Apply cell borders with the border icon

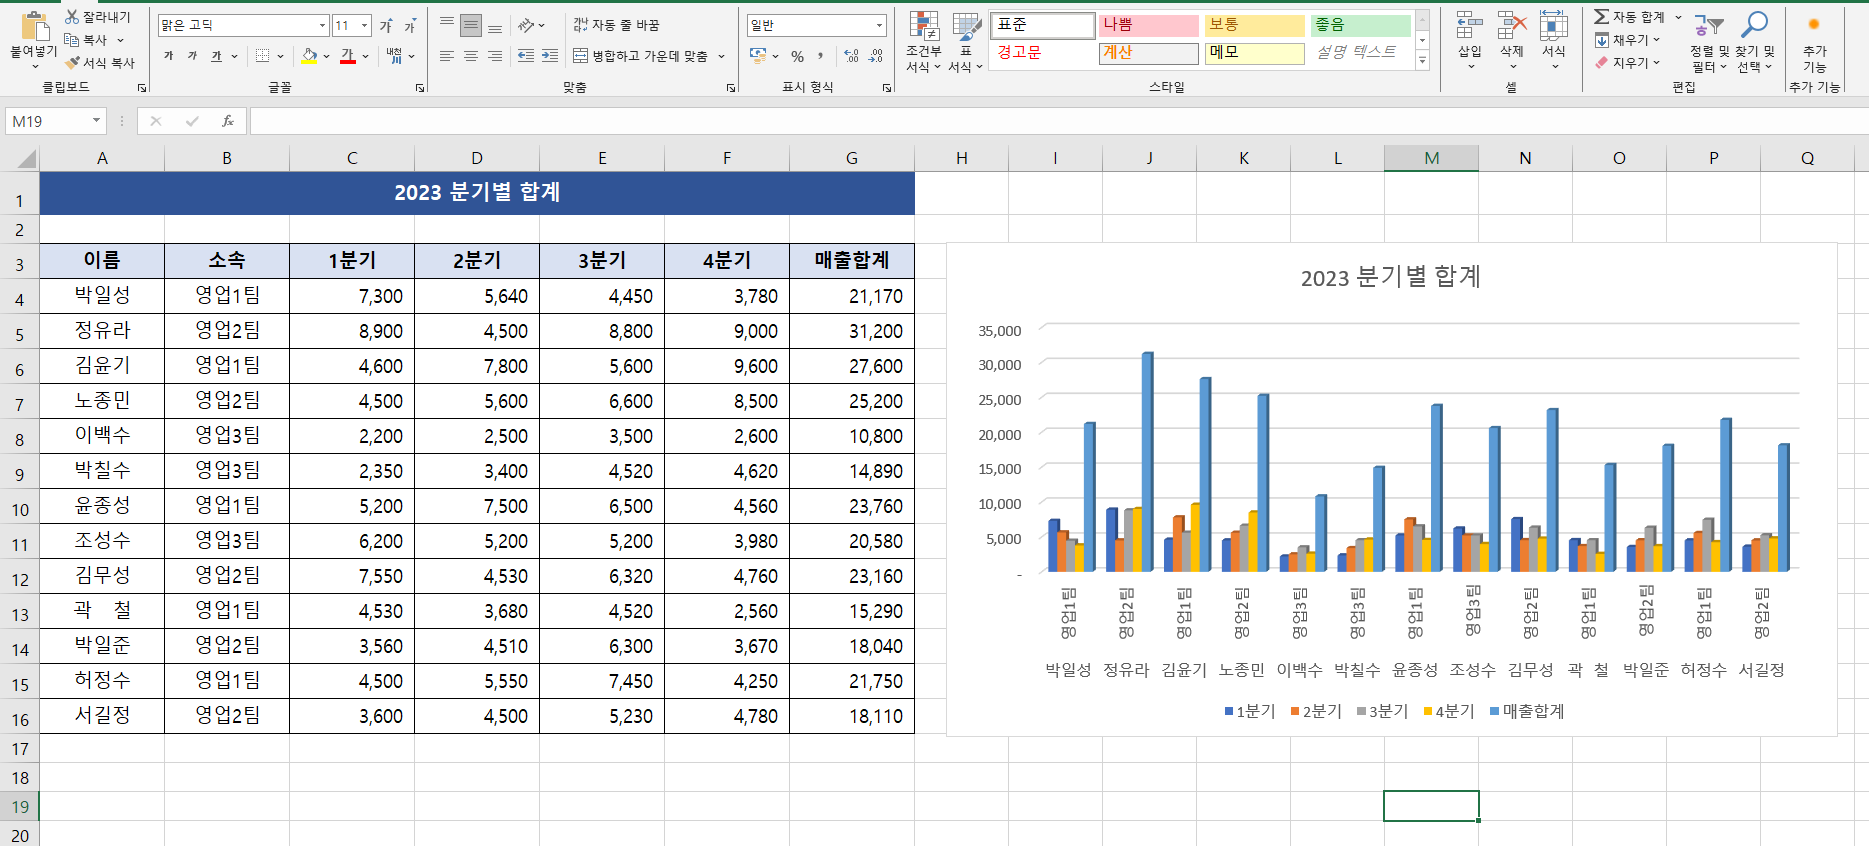tap(262, 56)
